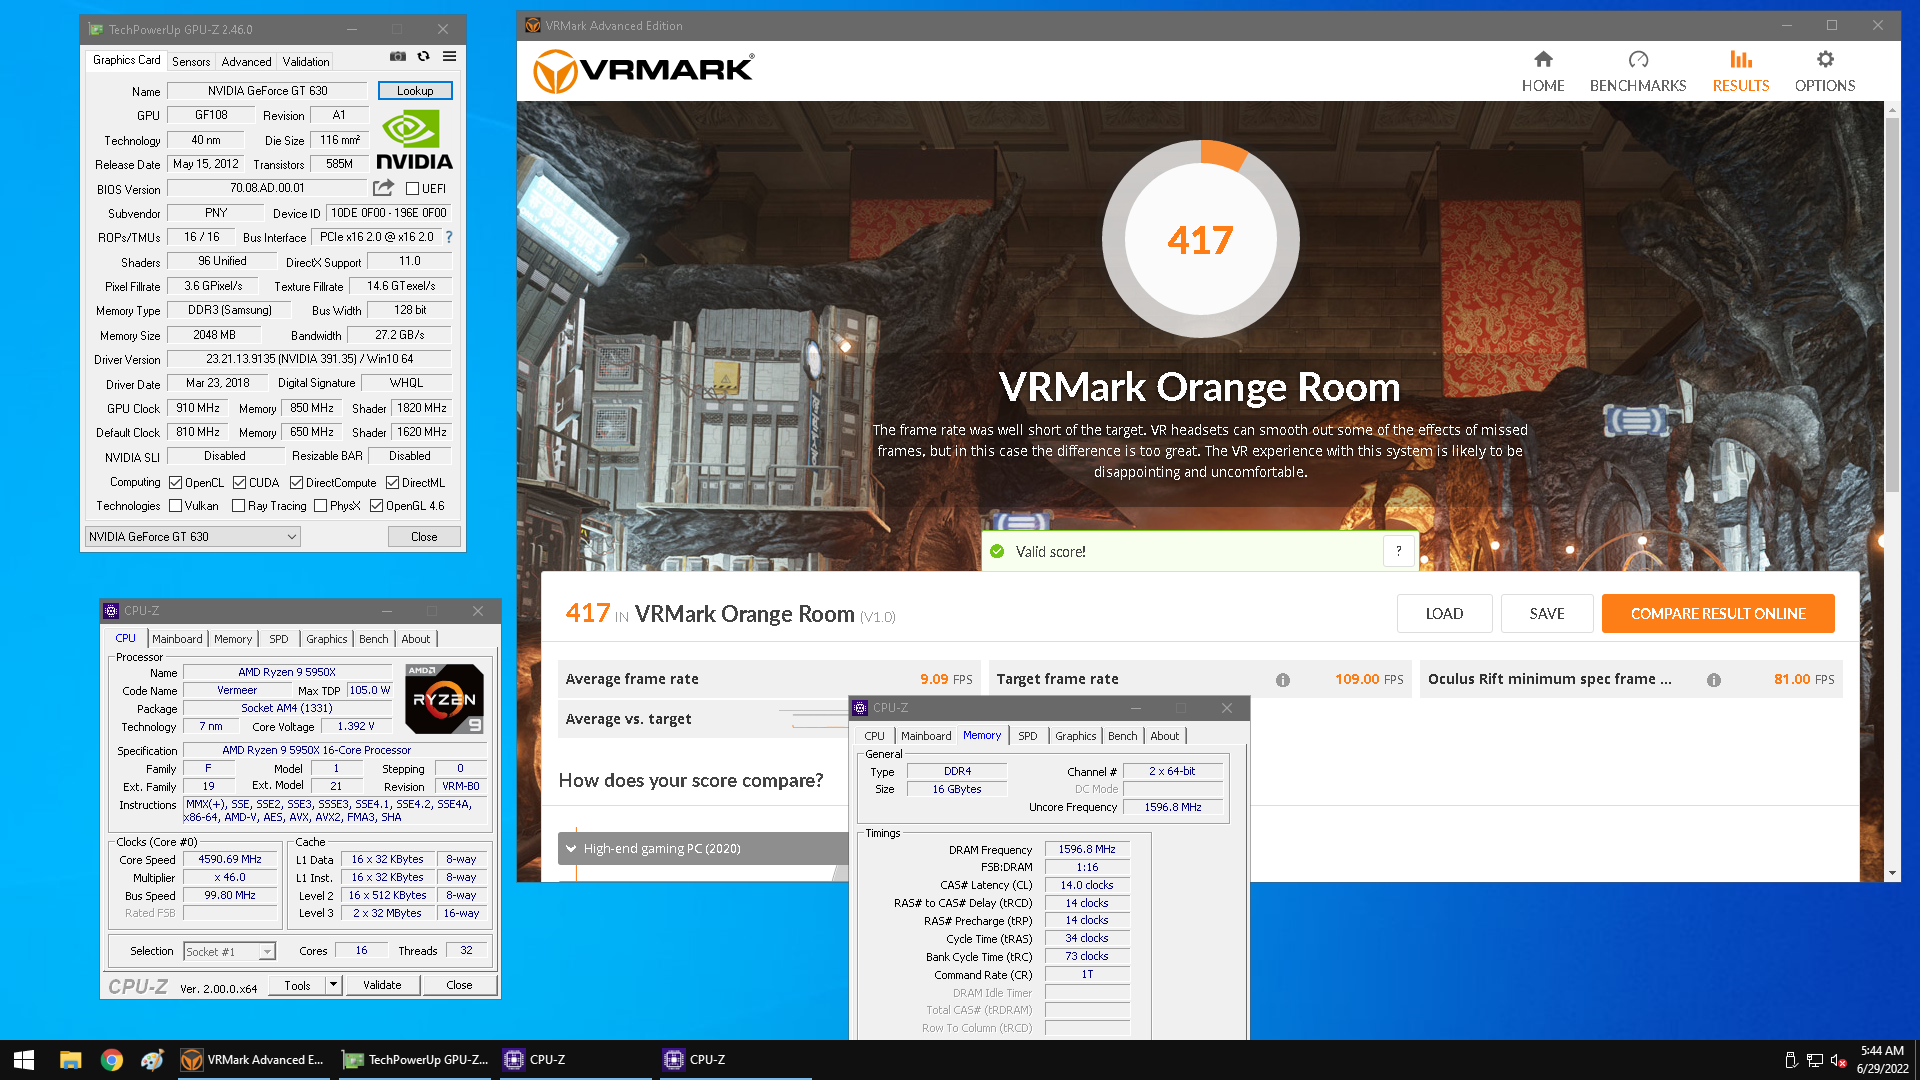This screenshot has width=1920, height=1080.
Task: Click the volume icon in system tray
Action: (1838, 1060)
